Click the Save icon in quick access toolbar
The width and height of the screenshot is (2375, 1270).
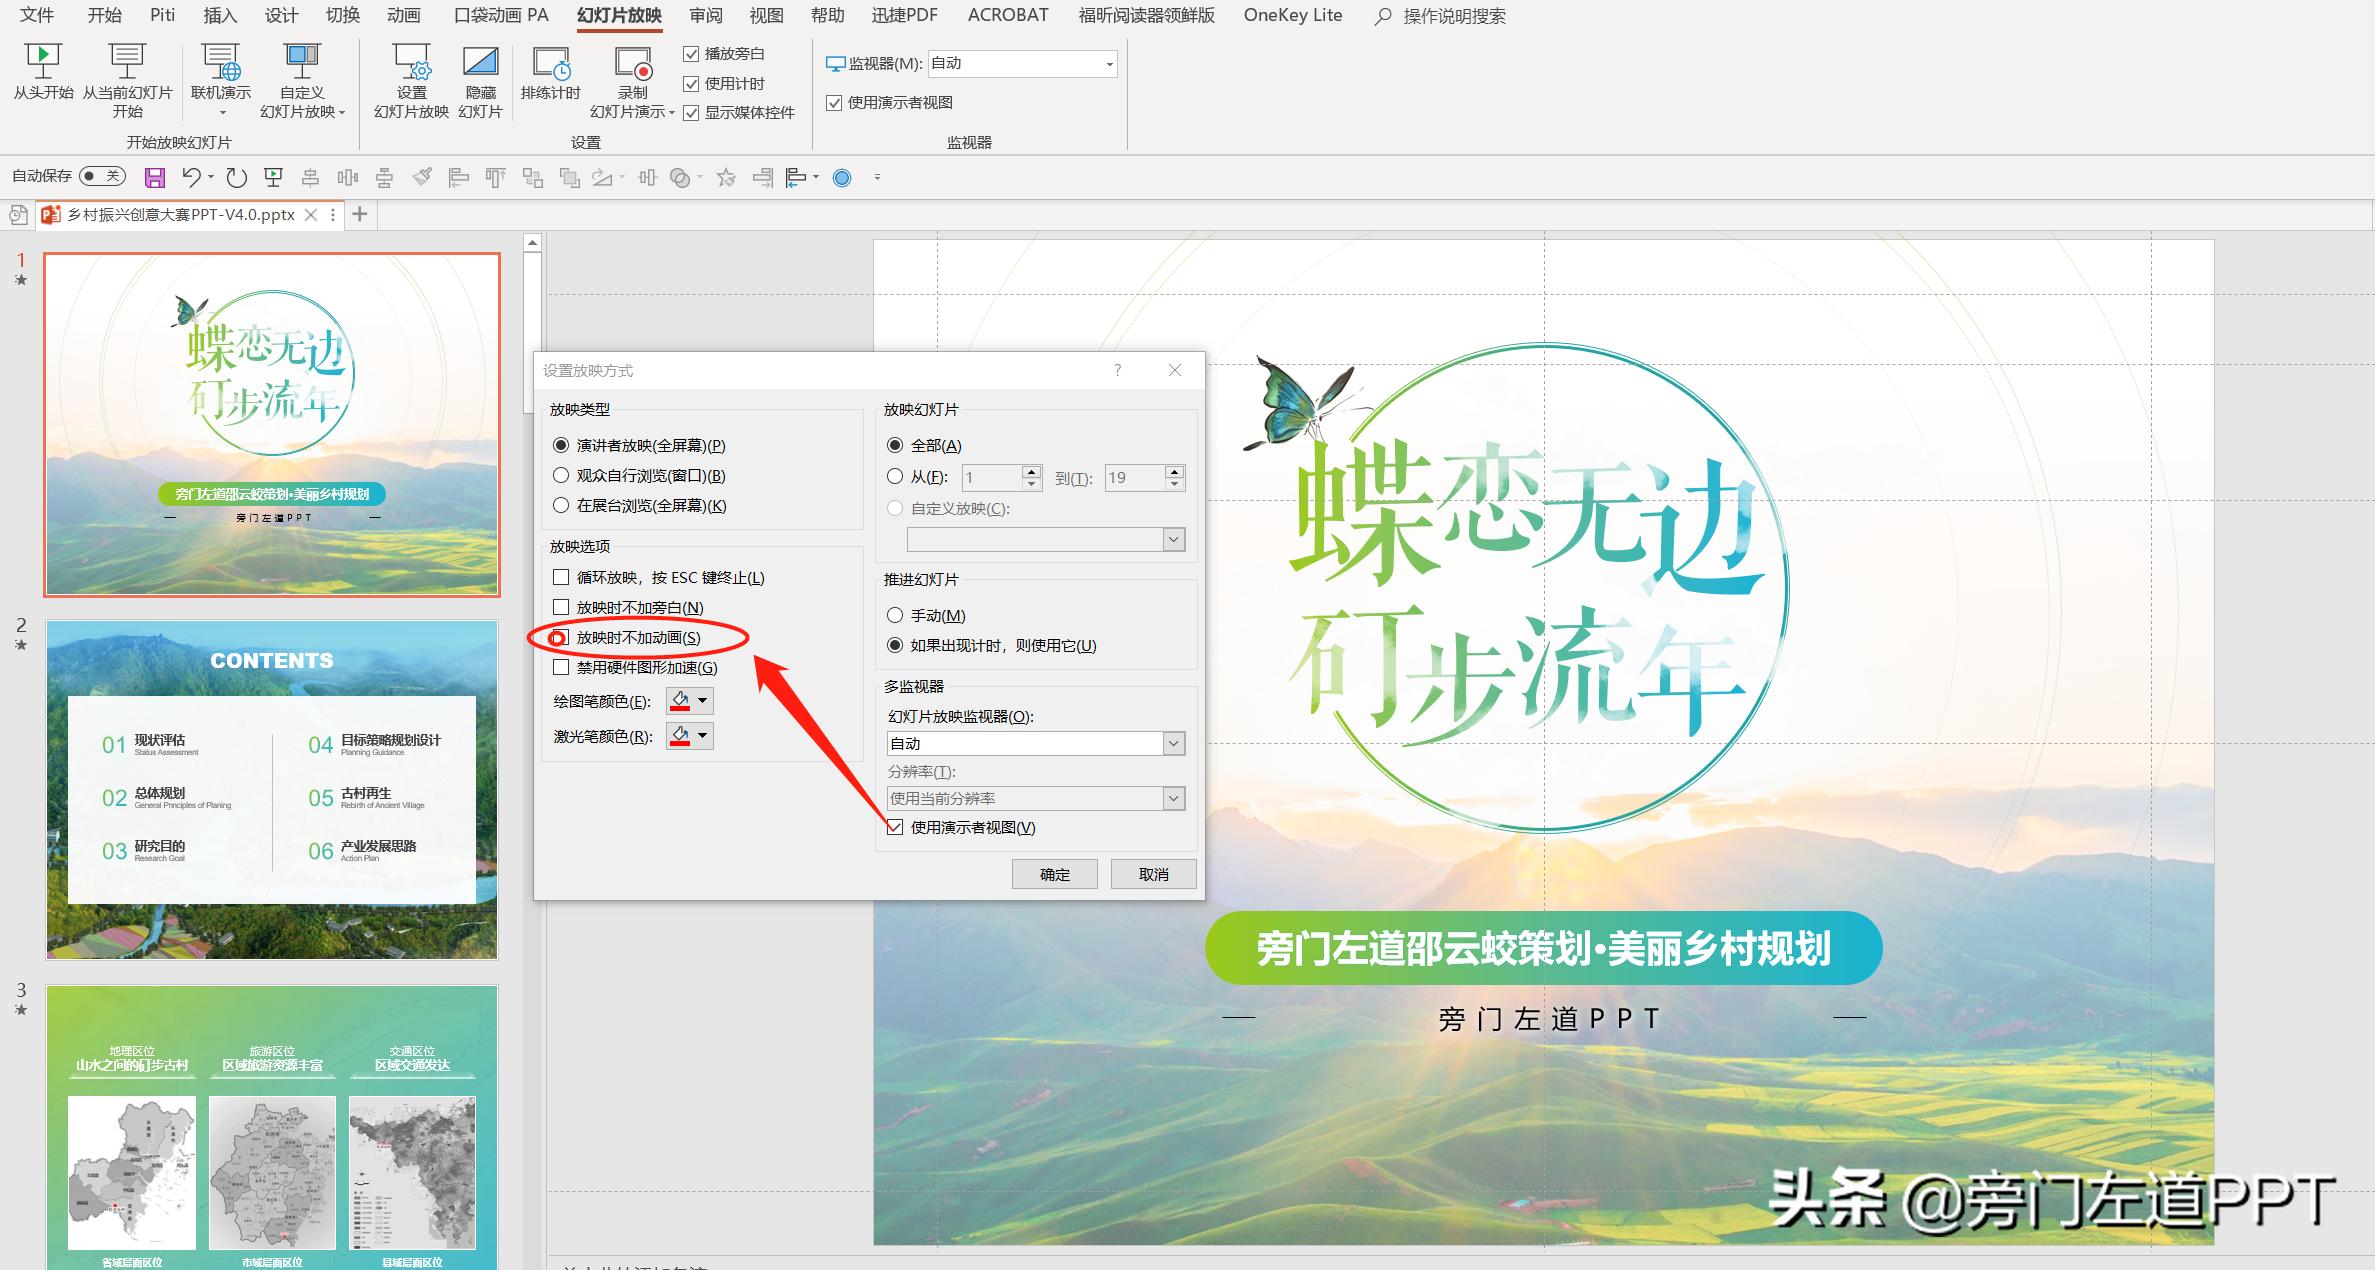pyautogui.click(x=155, y=177)
